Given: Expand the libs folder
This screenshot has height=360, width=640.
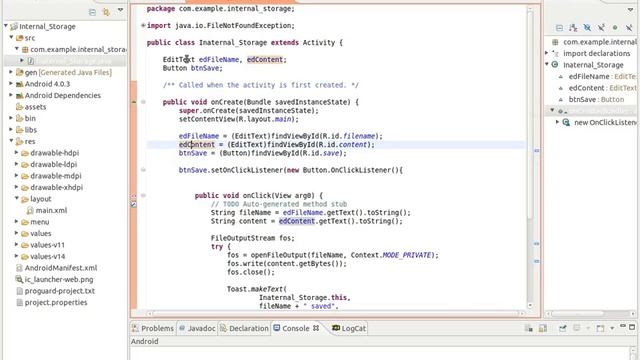Looking at the screenshot, I should point(11,129).
